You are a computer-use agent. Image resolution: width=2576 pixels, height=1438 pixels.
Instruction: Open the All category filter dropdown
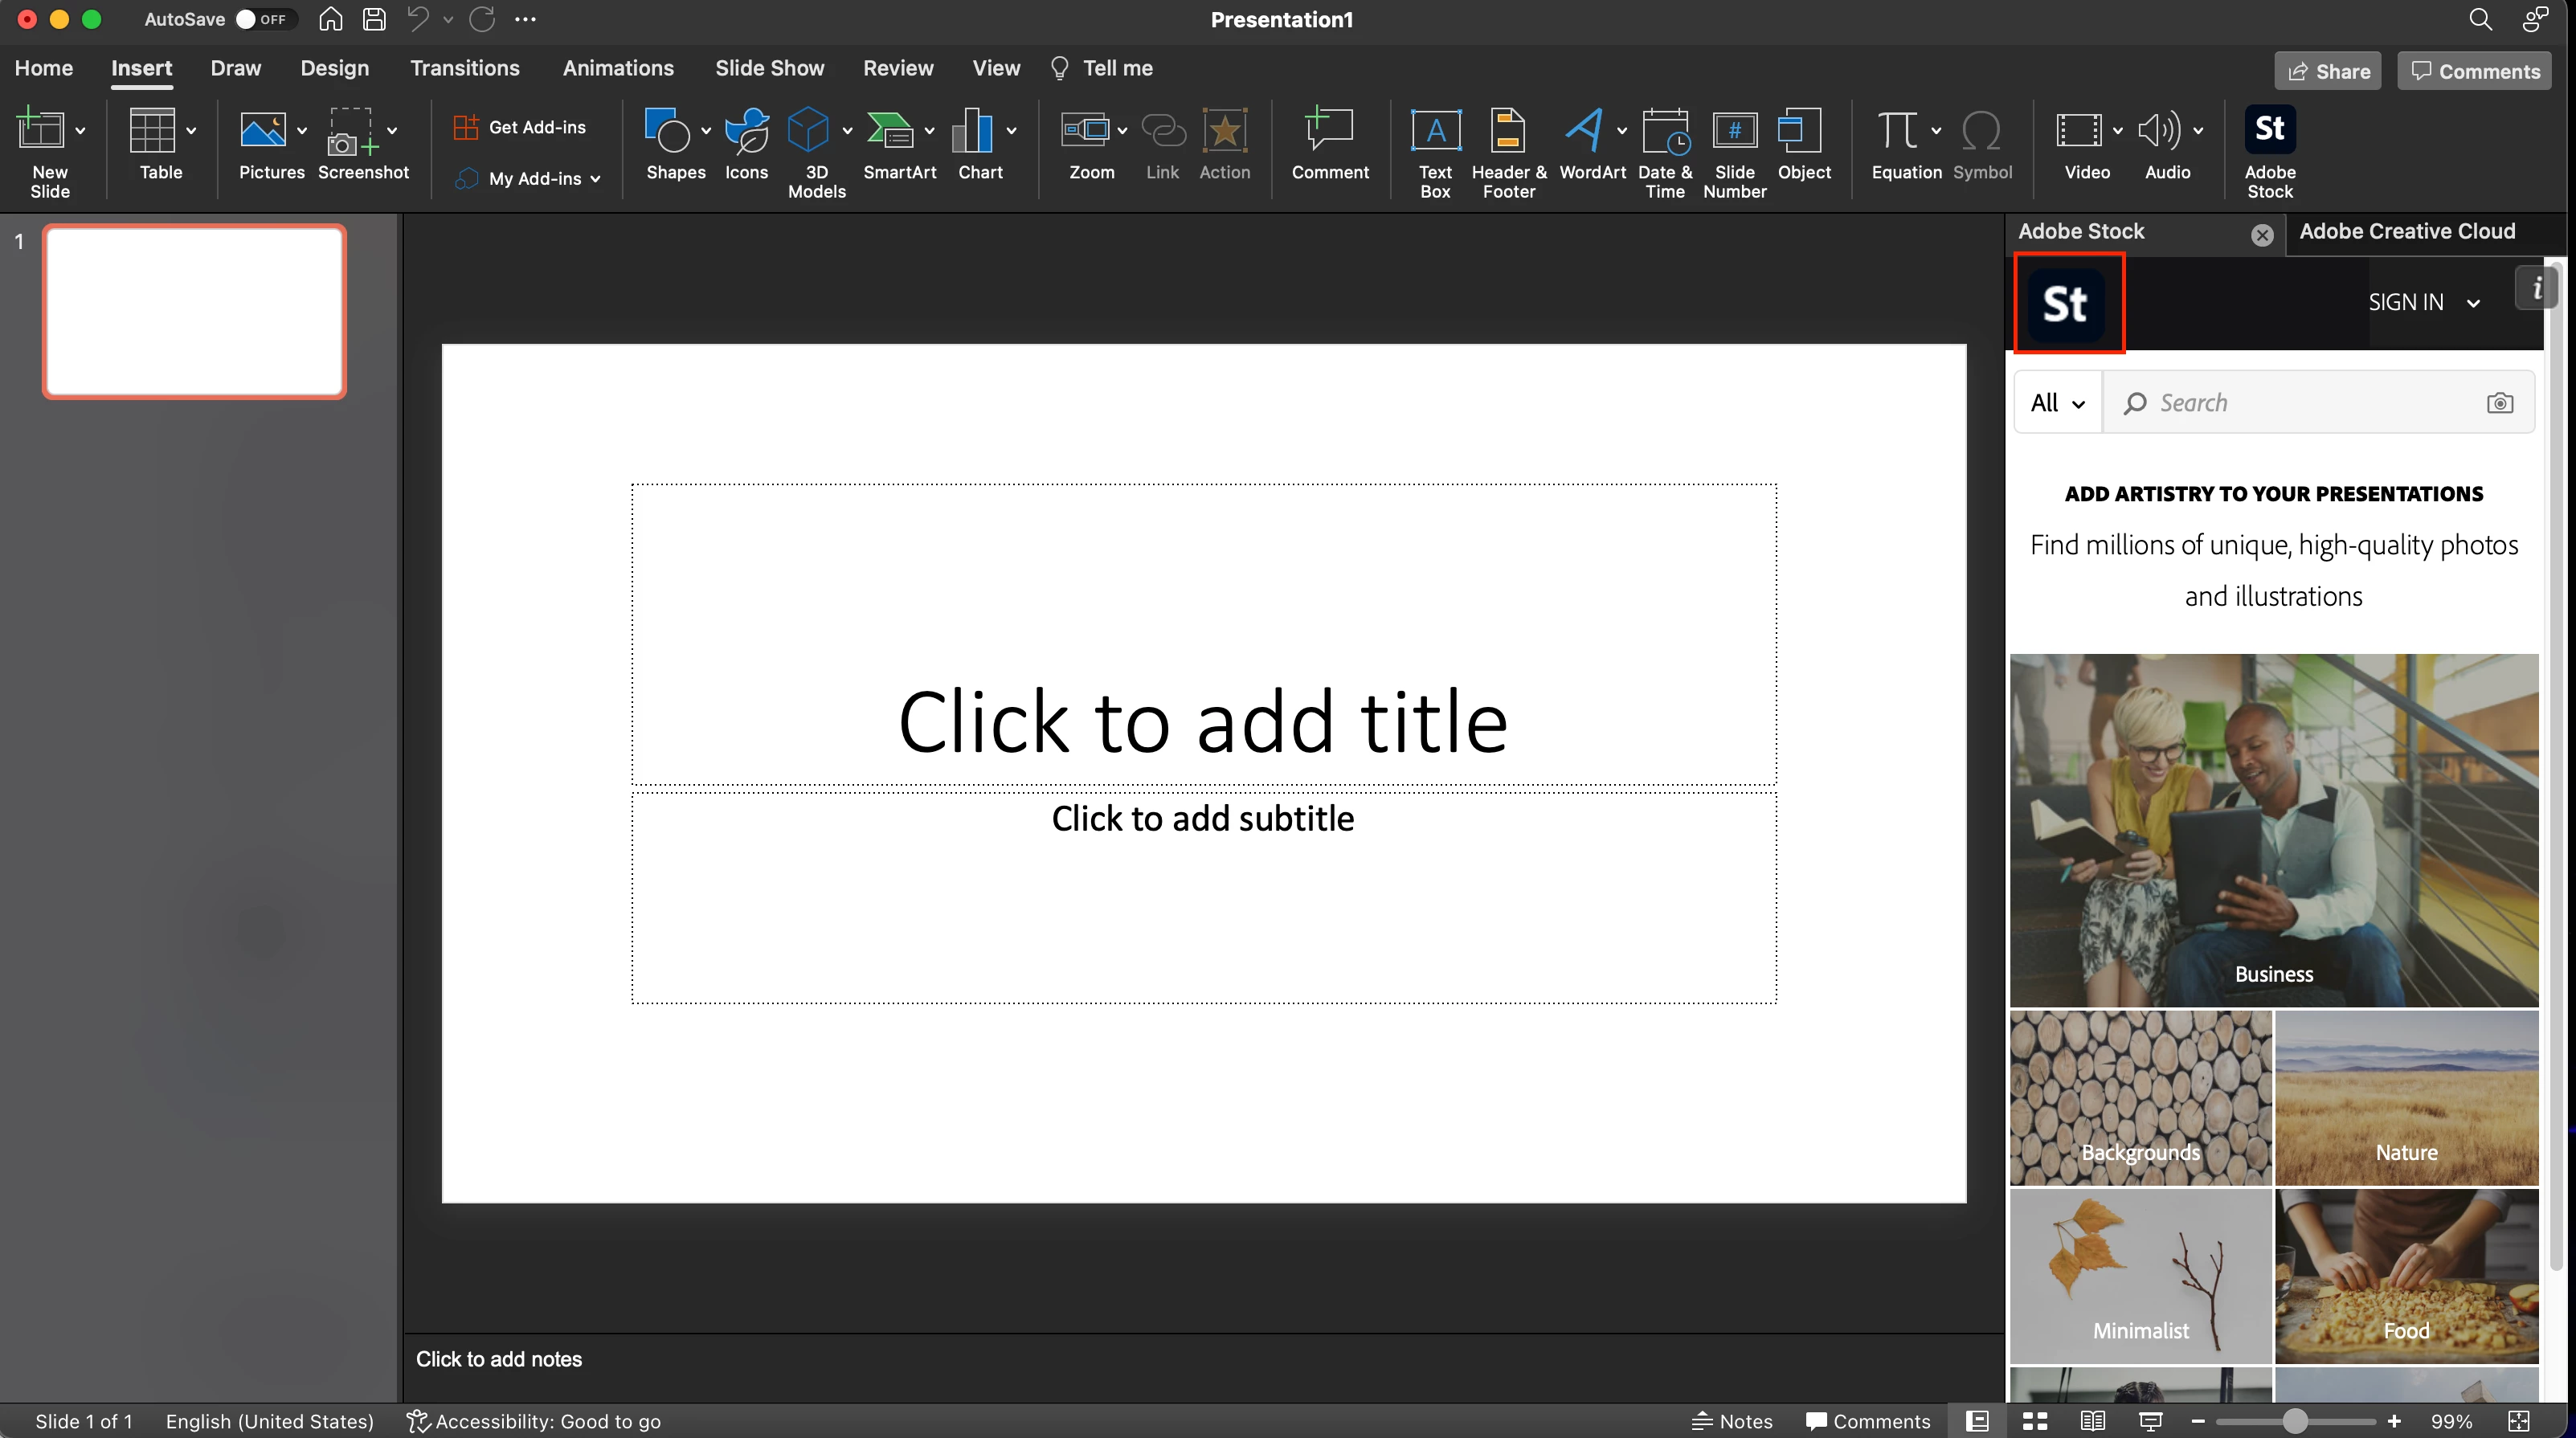[2058, 403]
